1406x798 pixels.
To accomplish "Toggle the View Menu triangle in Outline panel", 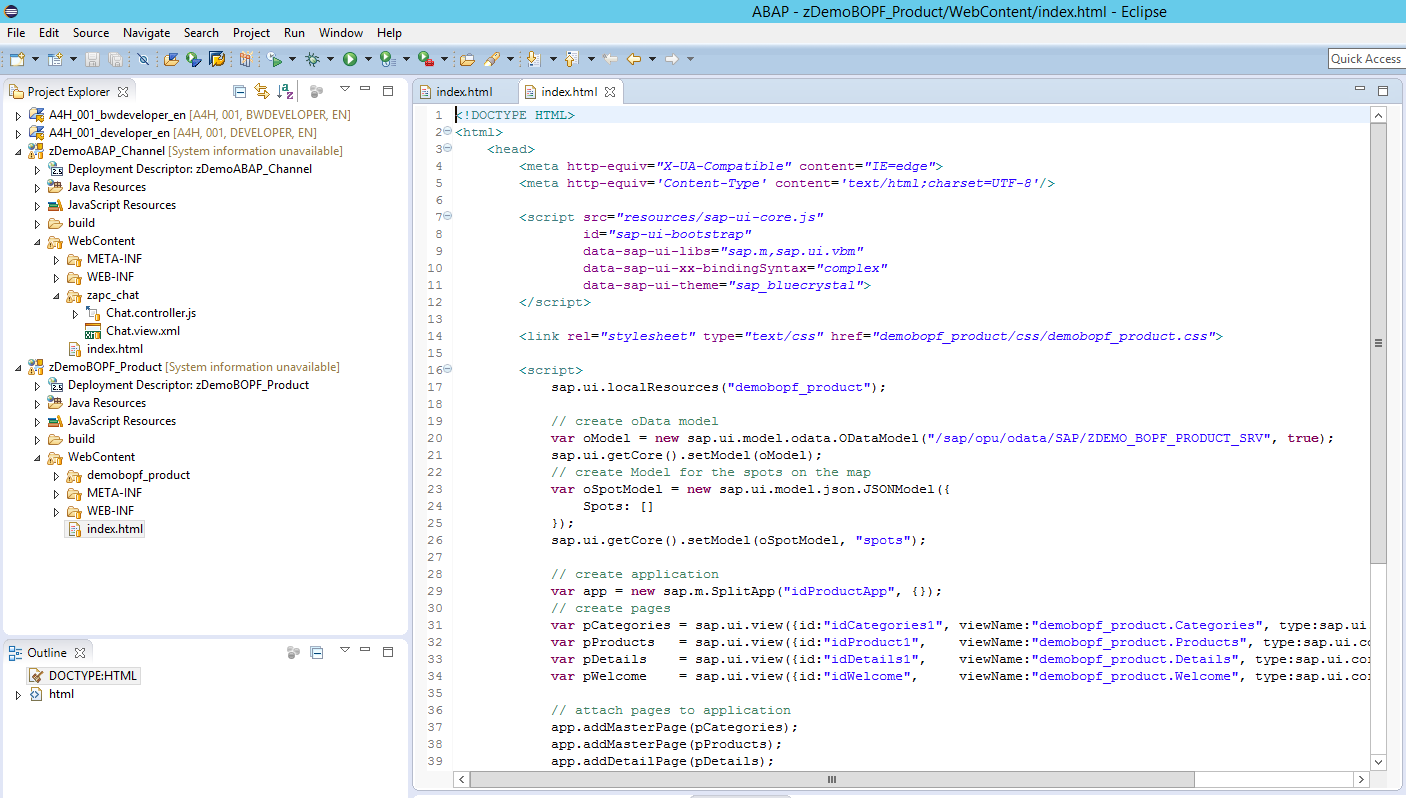I will pyautogui.click(x=343, y=652).
